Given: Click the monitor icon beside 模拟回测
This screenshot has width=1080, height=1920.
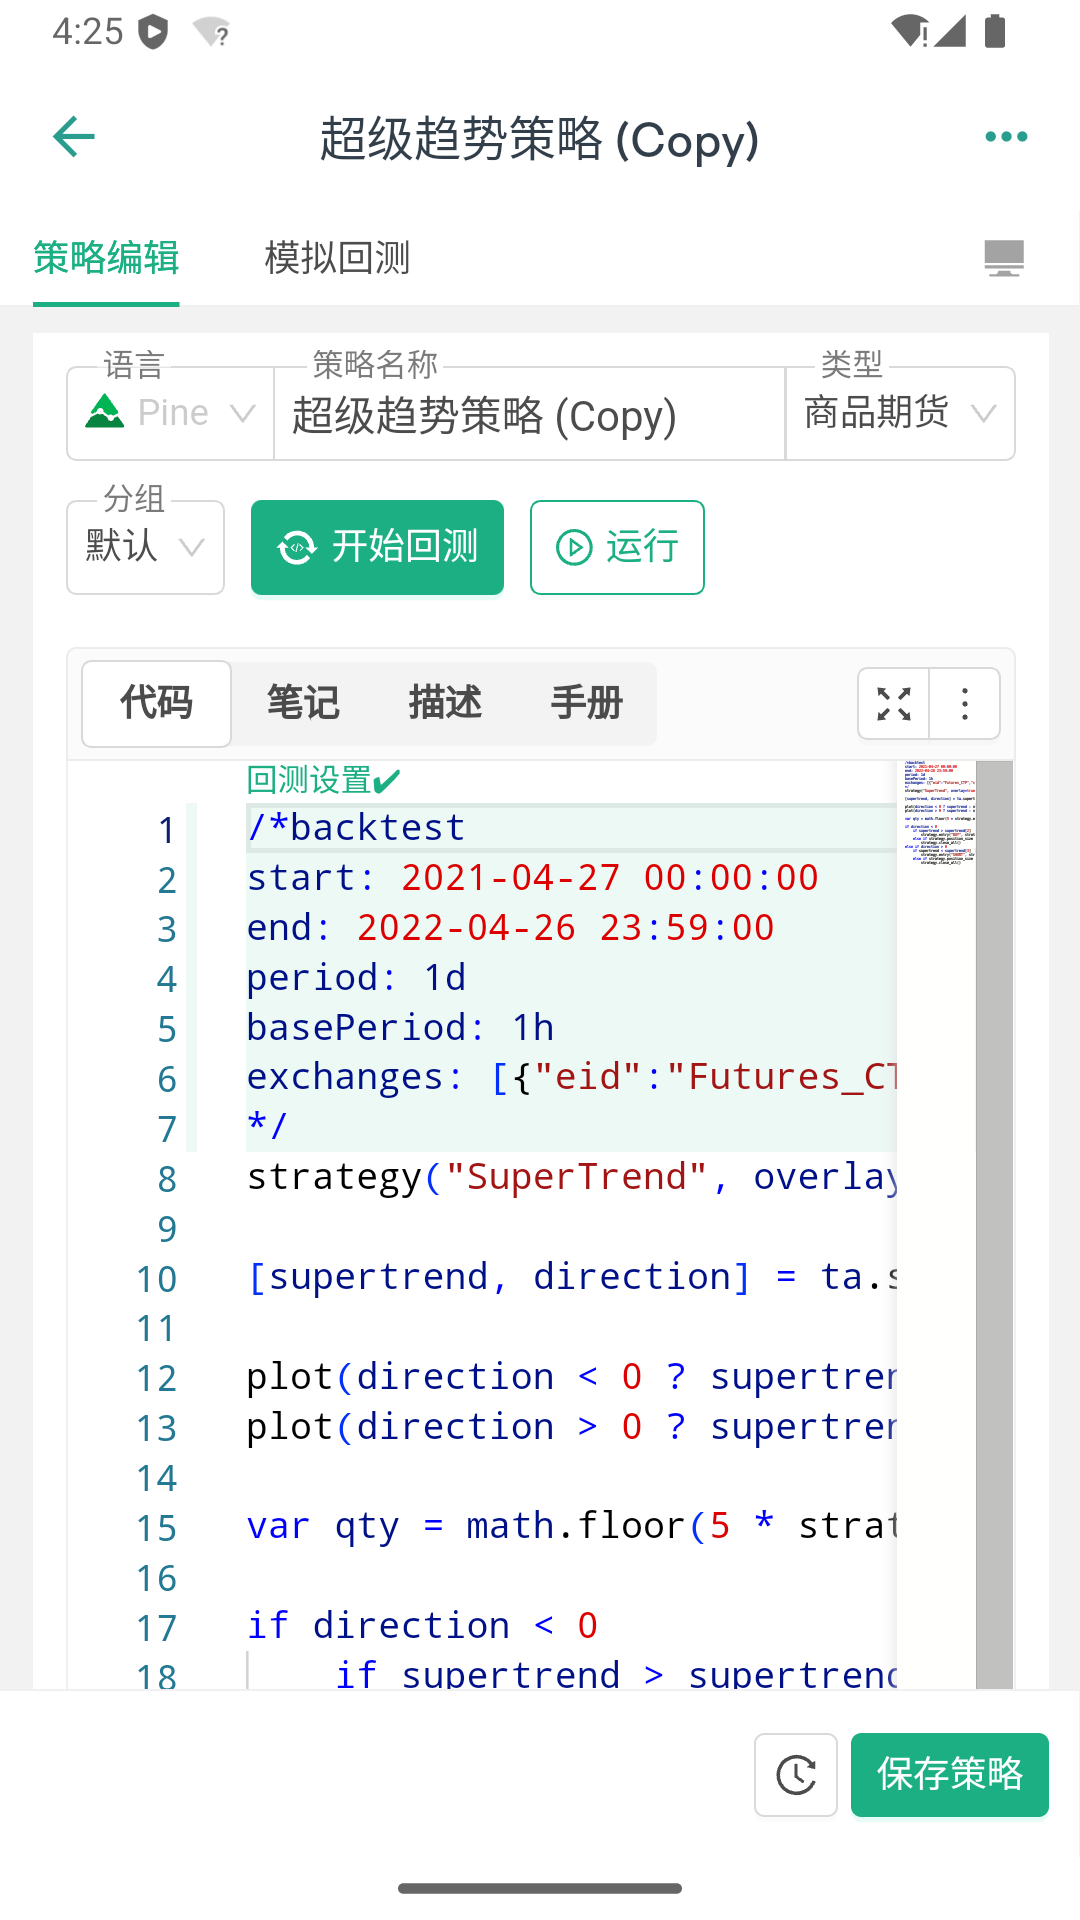Looking at the screenshot, I should point(1004,258).
